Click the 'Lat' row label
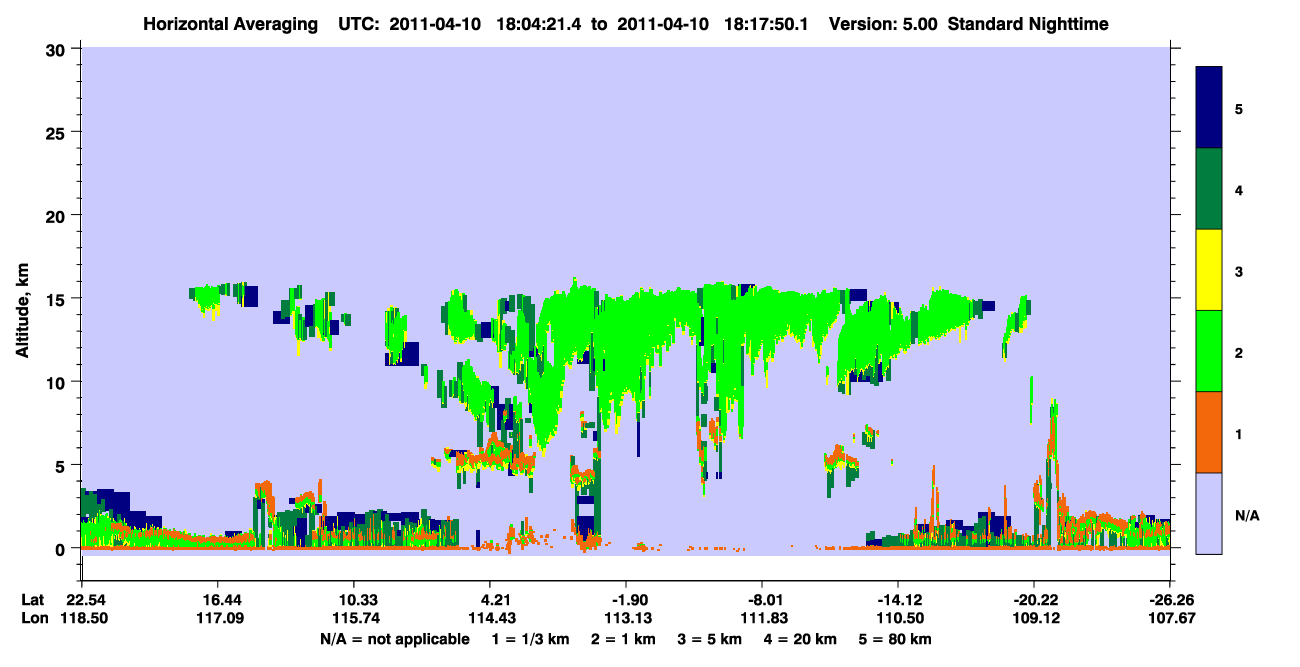The height and width of the screenshot is (667, 1300). tap(33, 600)
